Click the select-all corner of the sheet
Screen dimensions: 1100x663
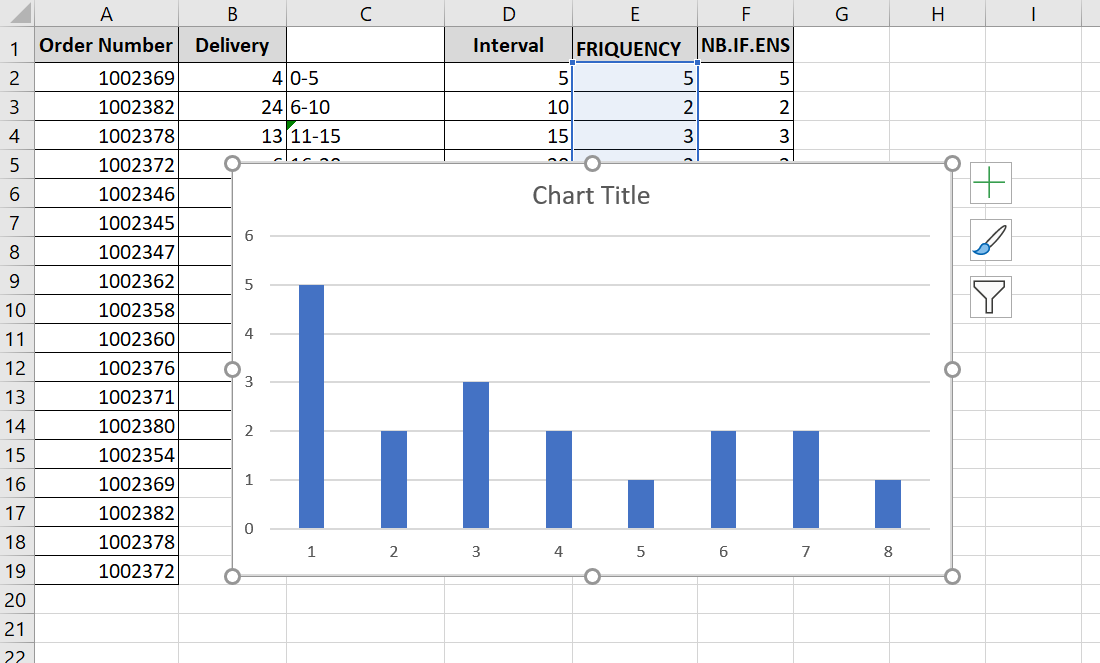click(16, 13)
